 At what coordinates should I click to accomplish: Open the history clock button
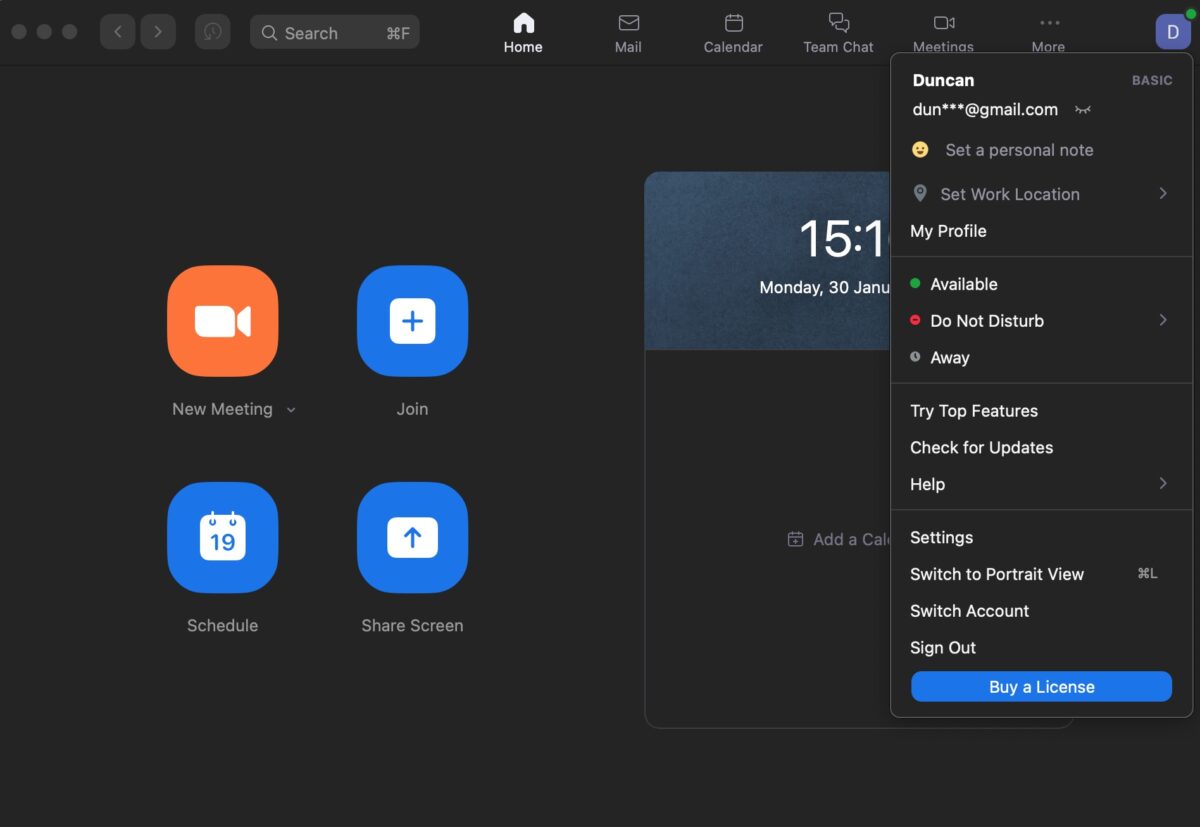pos(212,32)
